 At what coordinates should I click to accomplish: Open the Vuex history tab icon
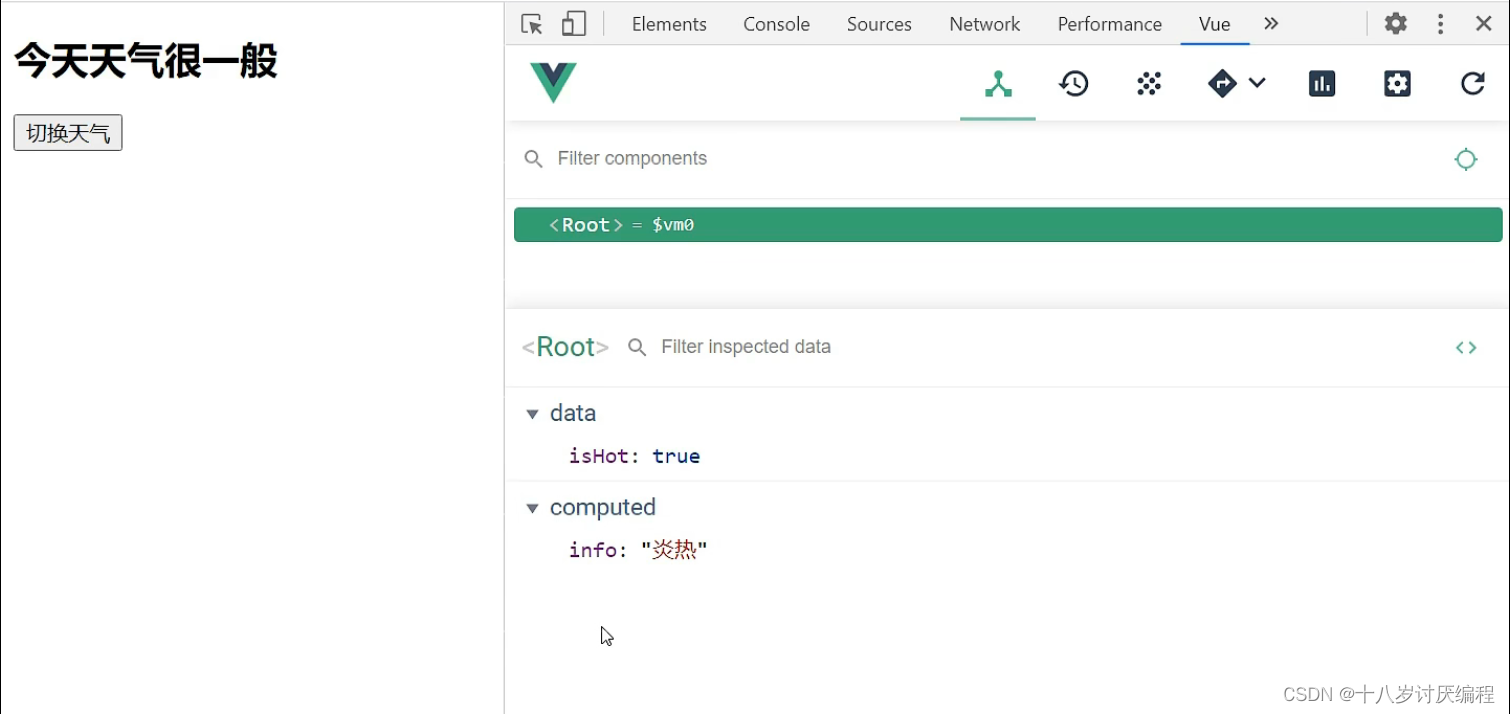tap(1073, 84)
